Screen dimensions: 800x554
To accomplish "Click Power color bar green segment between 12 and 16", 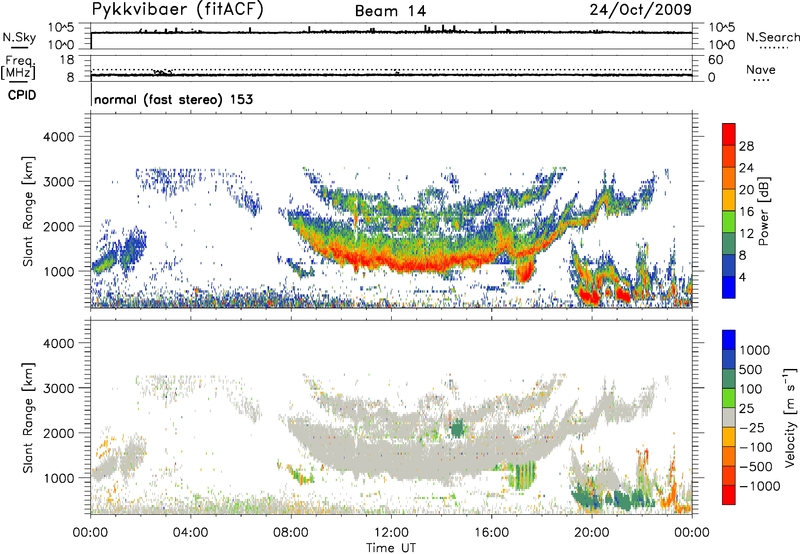I will point(729,222).
